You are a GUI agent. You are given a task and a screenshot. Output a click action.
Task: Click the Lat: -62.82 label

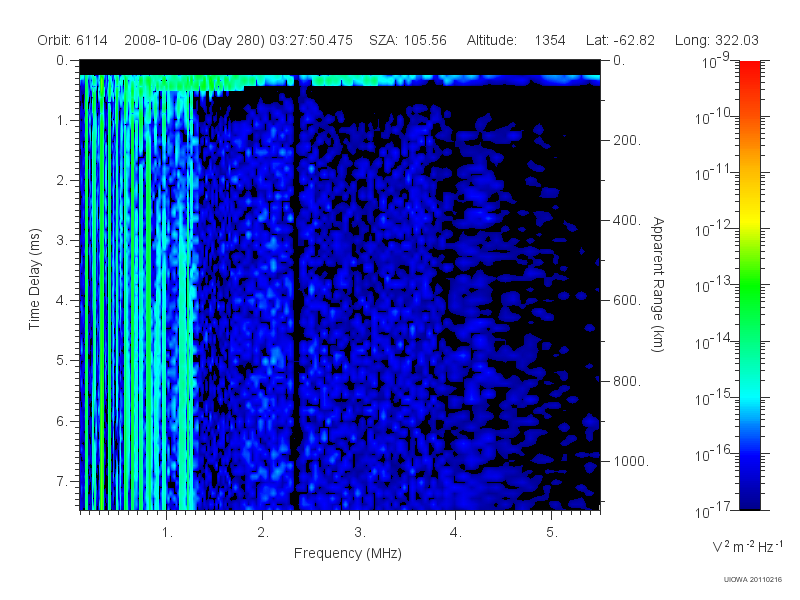coord(620,40)
